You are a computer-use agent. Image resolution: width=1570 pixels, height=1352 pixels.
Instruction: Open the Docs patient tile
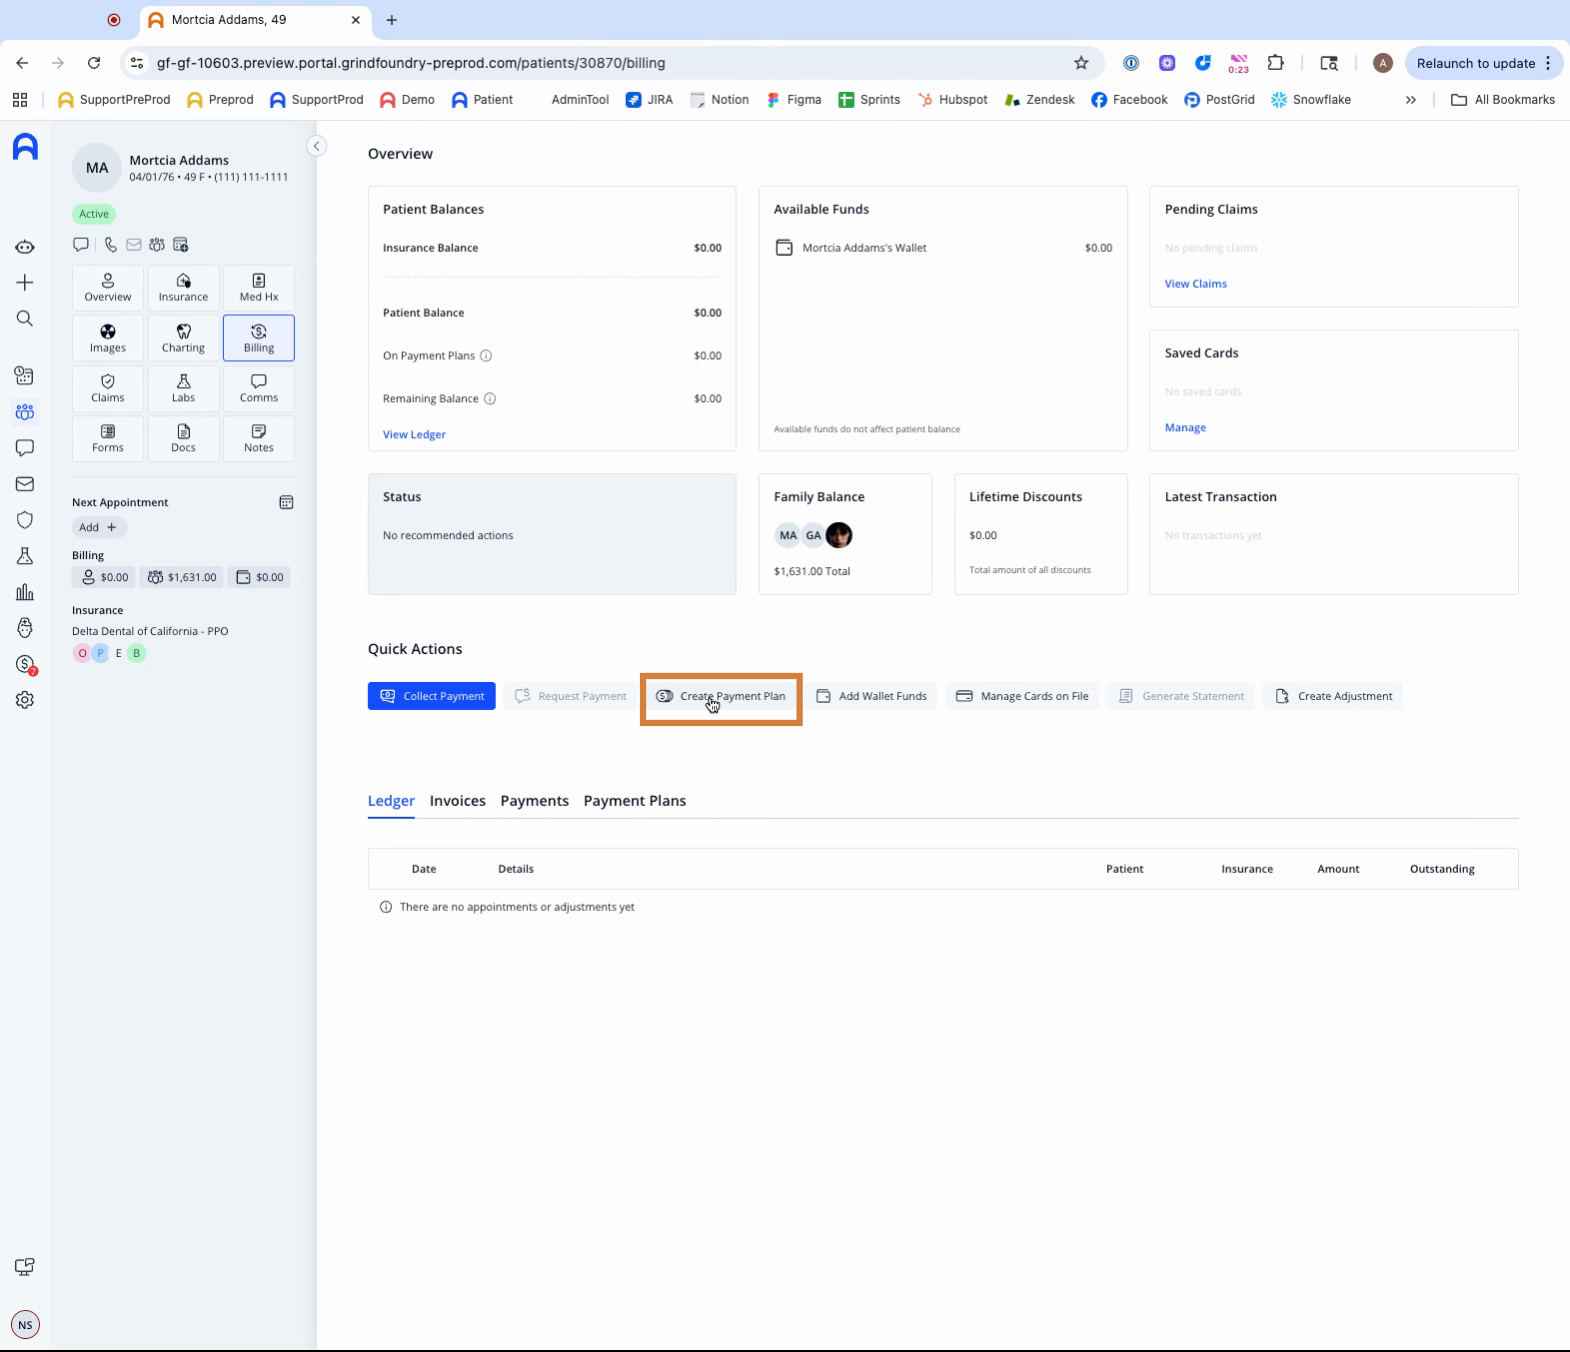pyautogui.click(x=183, y=438)
